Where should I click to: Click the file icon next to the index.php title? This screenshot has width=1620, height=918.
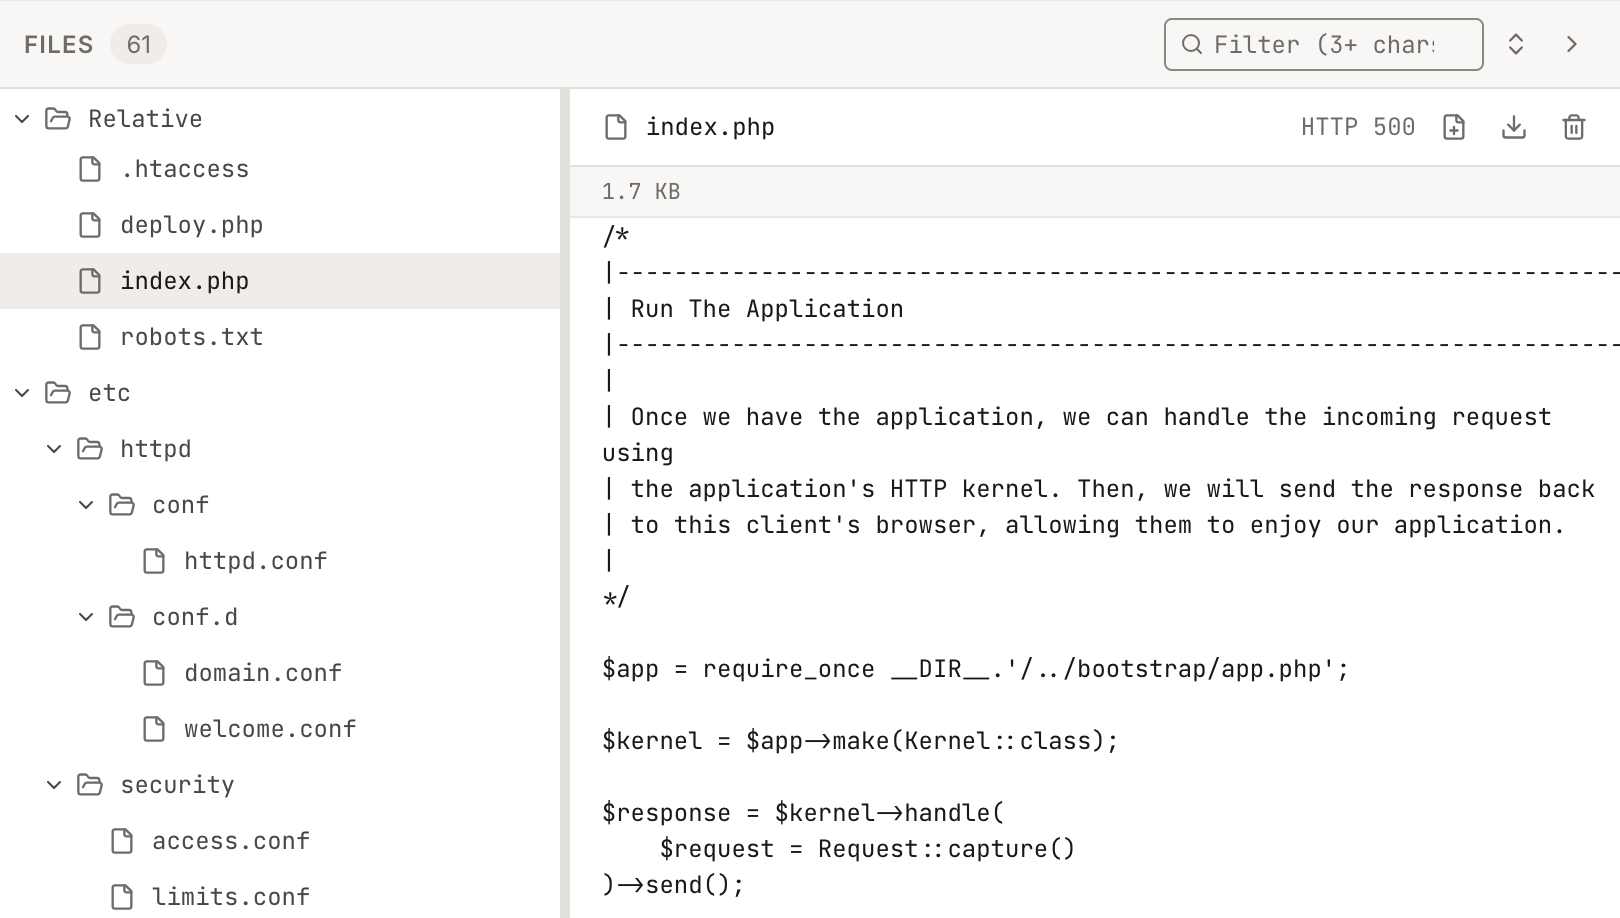tap(616, 127)
